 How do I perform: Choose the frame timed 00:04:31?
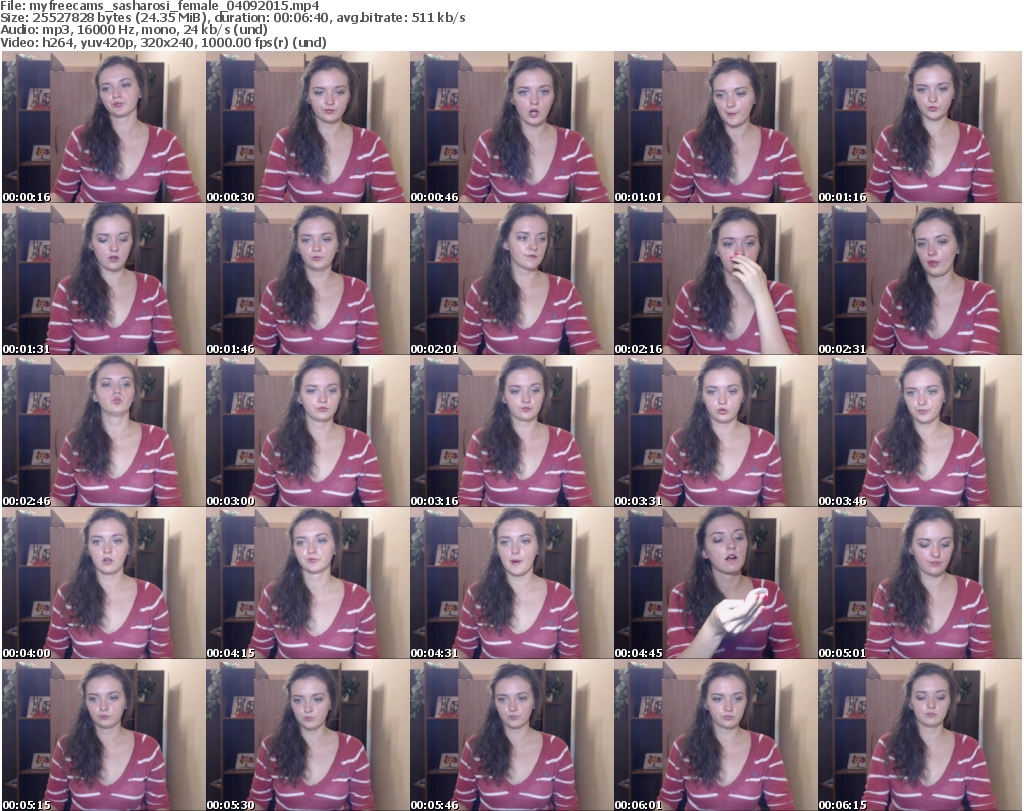pos(511,584)
